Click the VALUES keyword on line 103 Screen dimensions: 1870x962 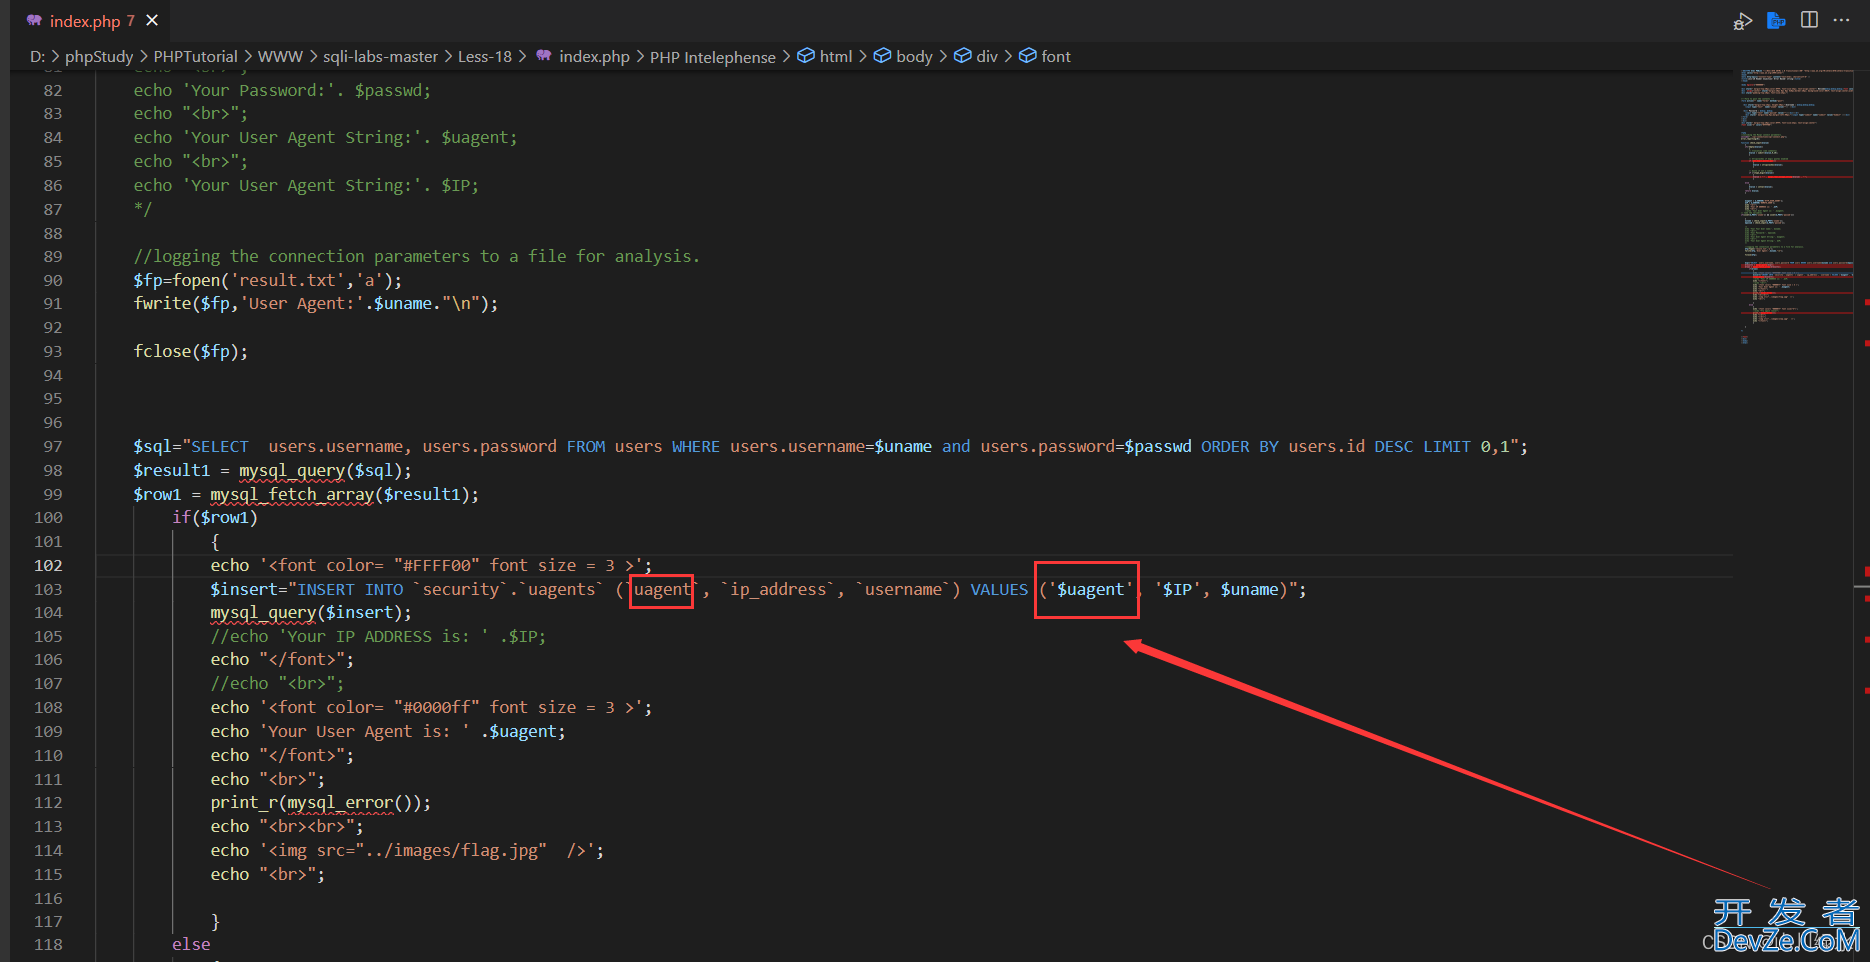[x=999, y=590]
